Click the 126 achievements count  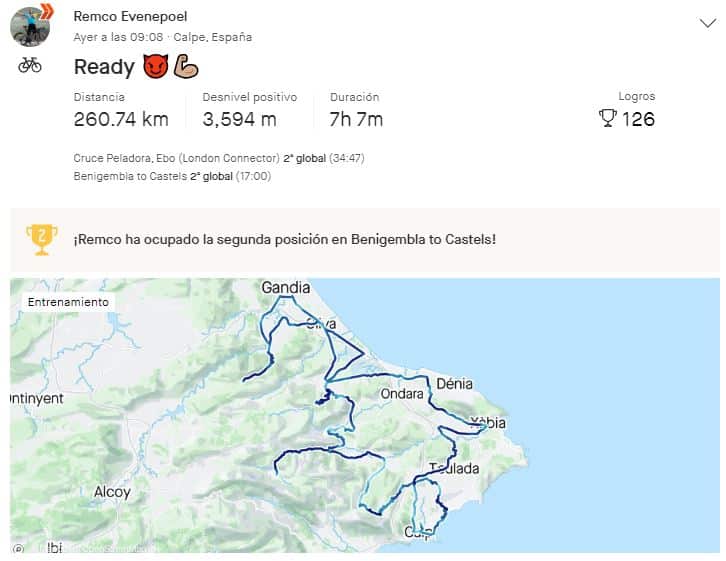coord(638,119)
